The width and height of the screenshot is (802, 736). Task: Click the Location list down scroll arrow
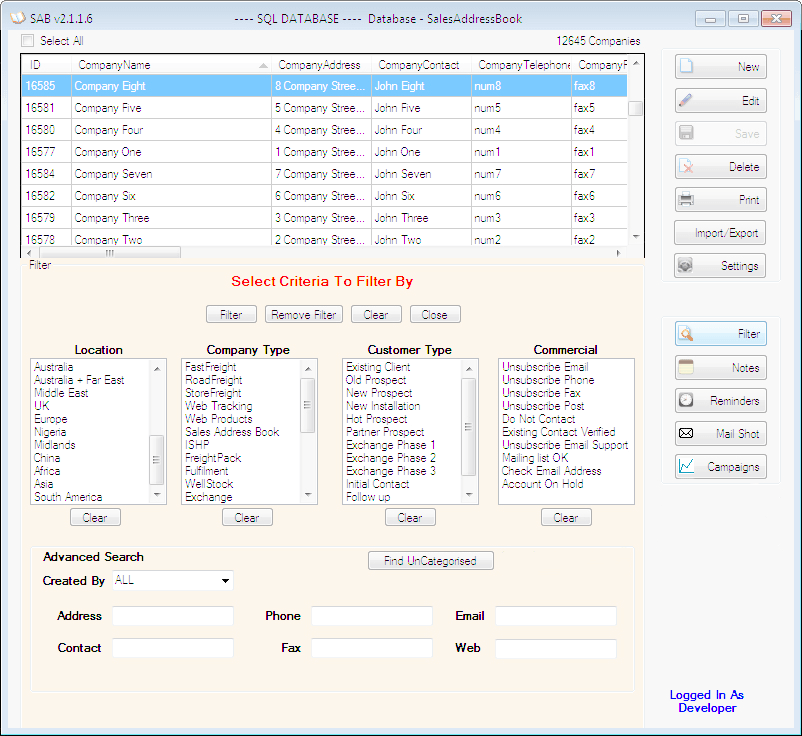point(157,495)
